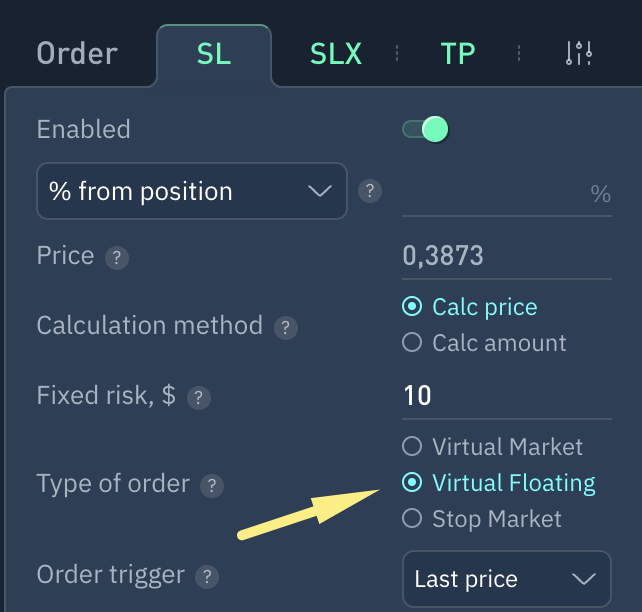642x612 pixels.
Task: Click the Fixed risk value field
Action: (505, 396)
